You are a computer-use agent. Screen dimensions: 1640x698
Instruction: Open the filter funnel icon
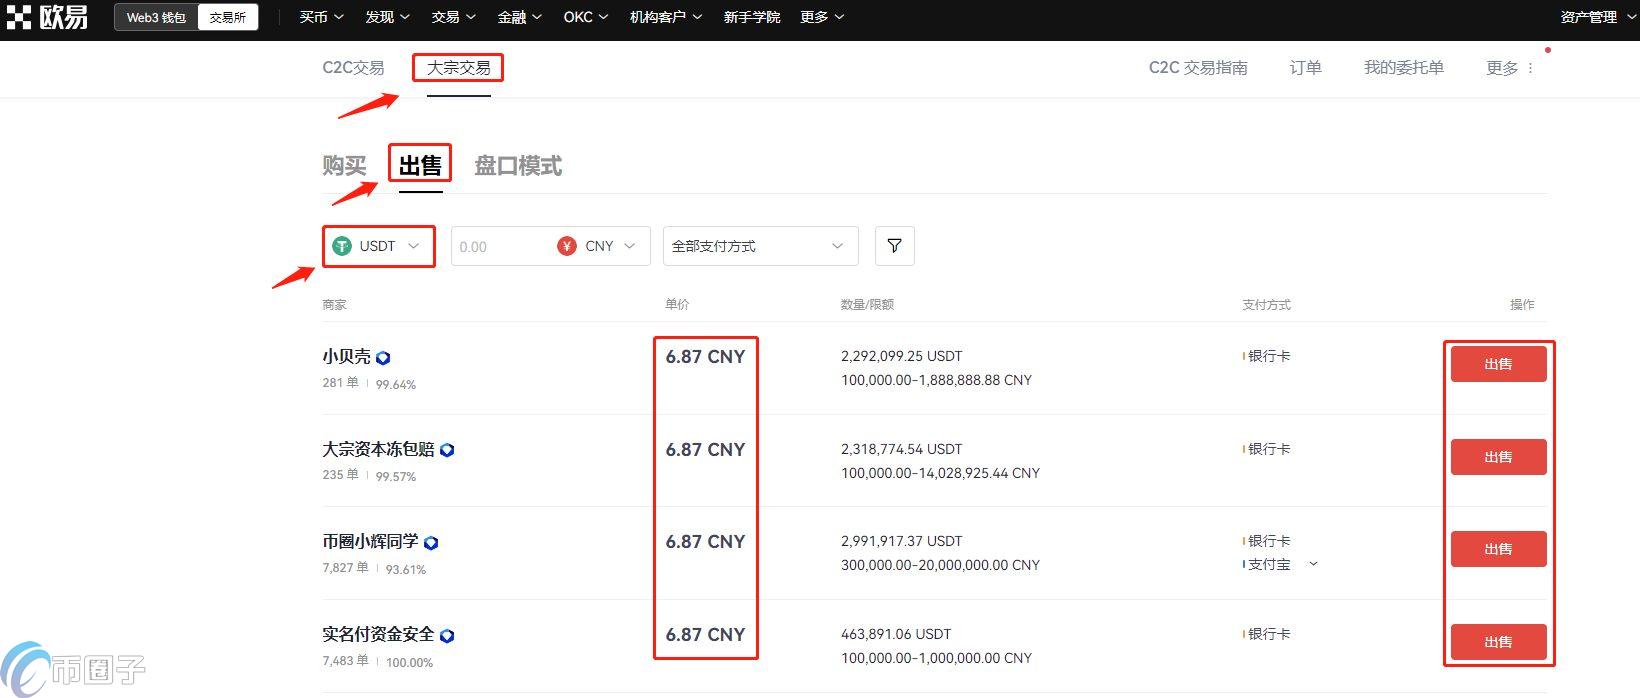tap(894, 246)
